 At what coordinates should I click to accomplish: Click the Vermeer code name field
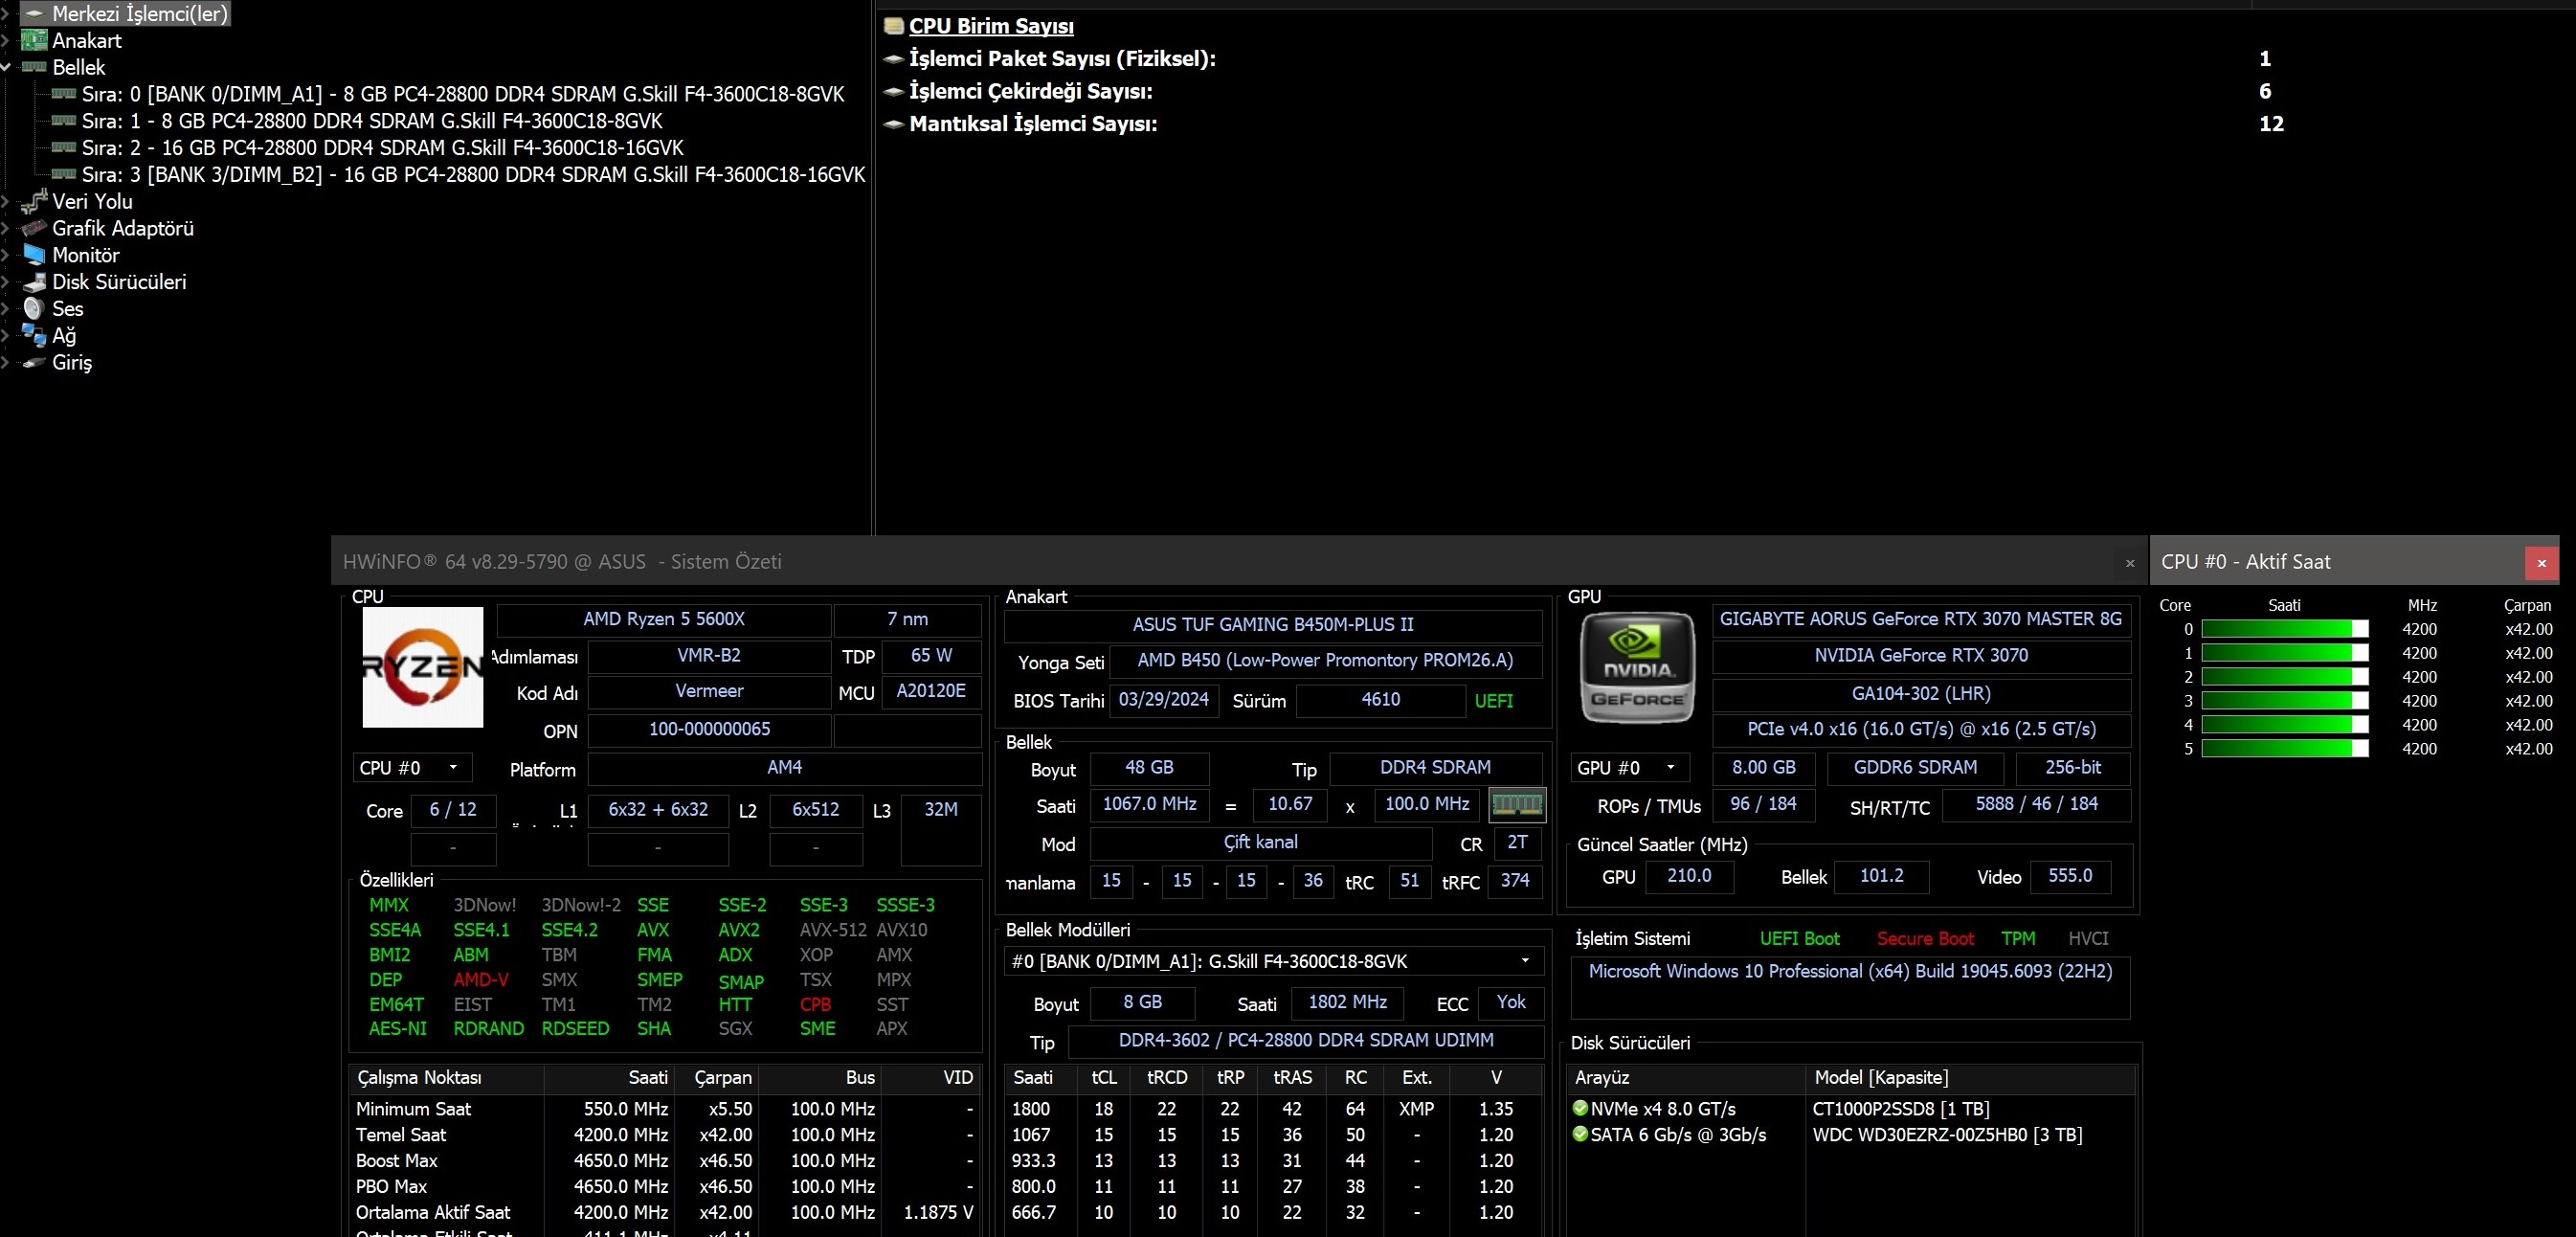click(709, 692)
